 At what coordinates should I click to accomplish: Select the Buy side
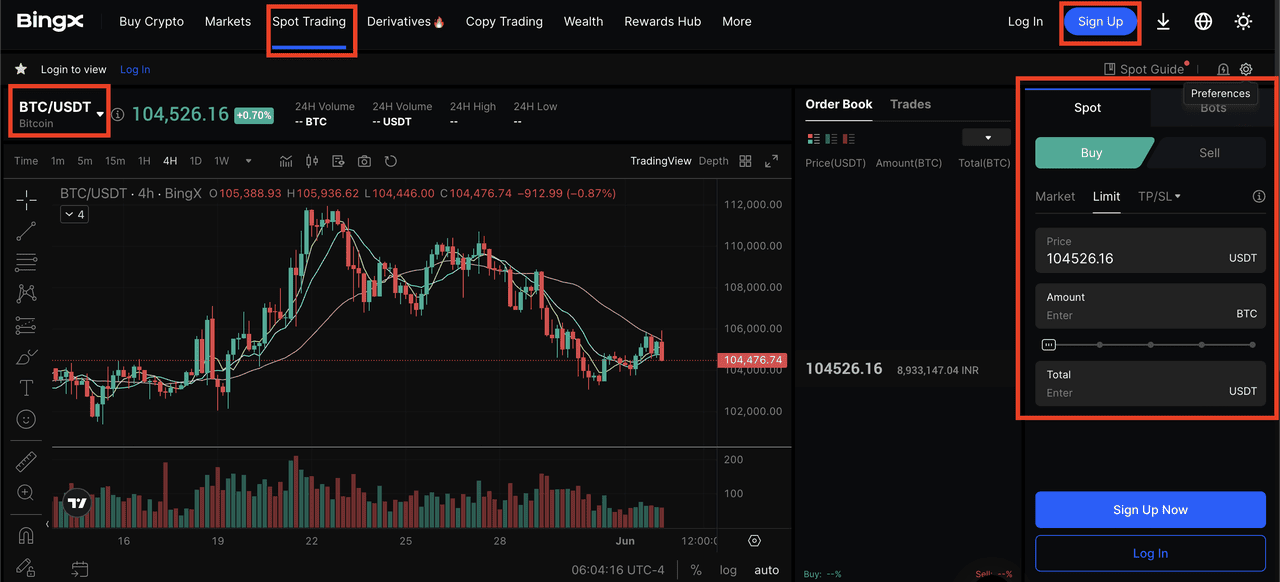click(1092, 153)
